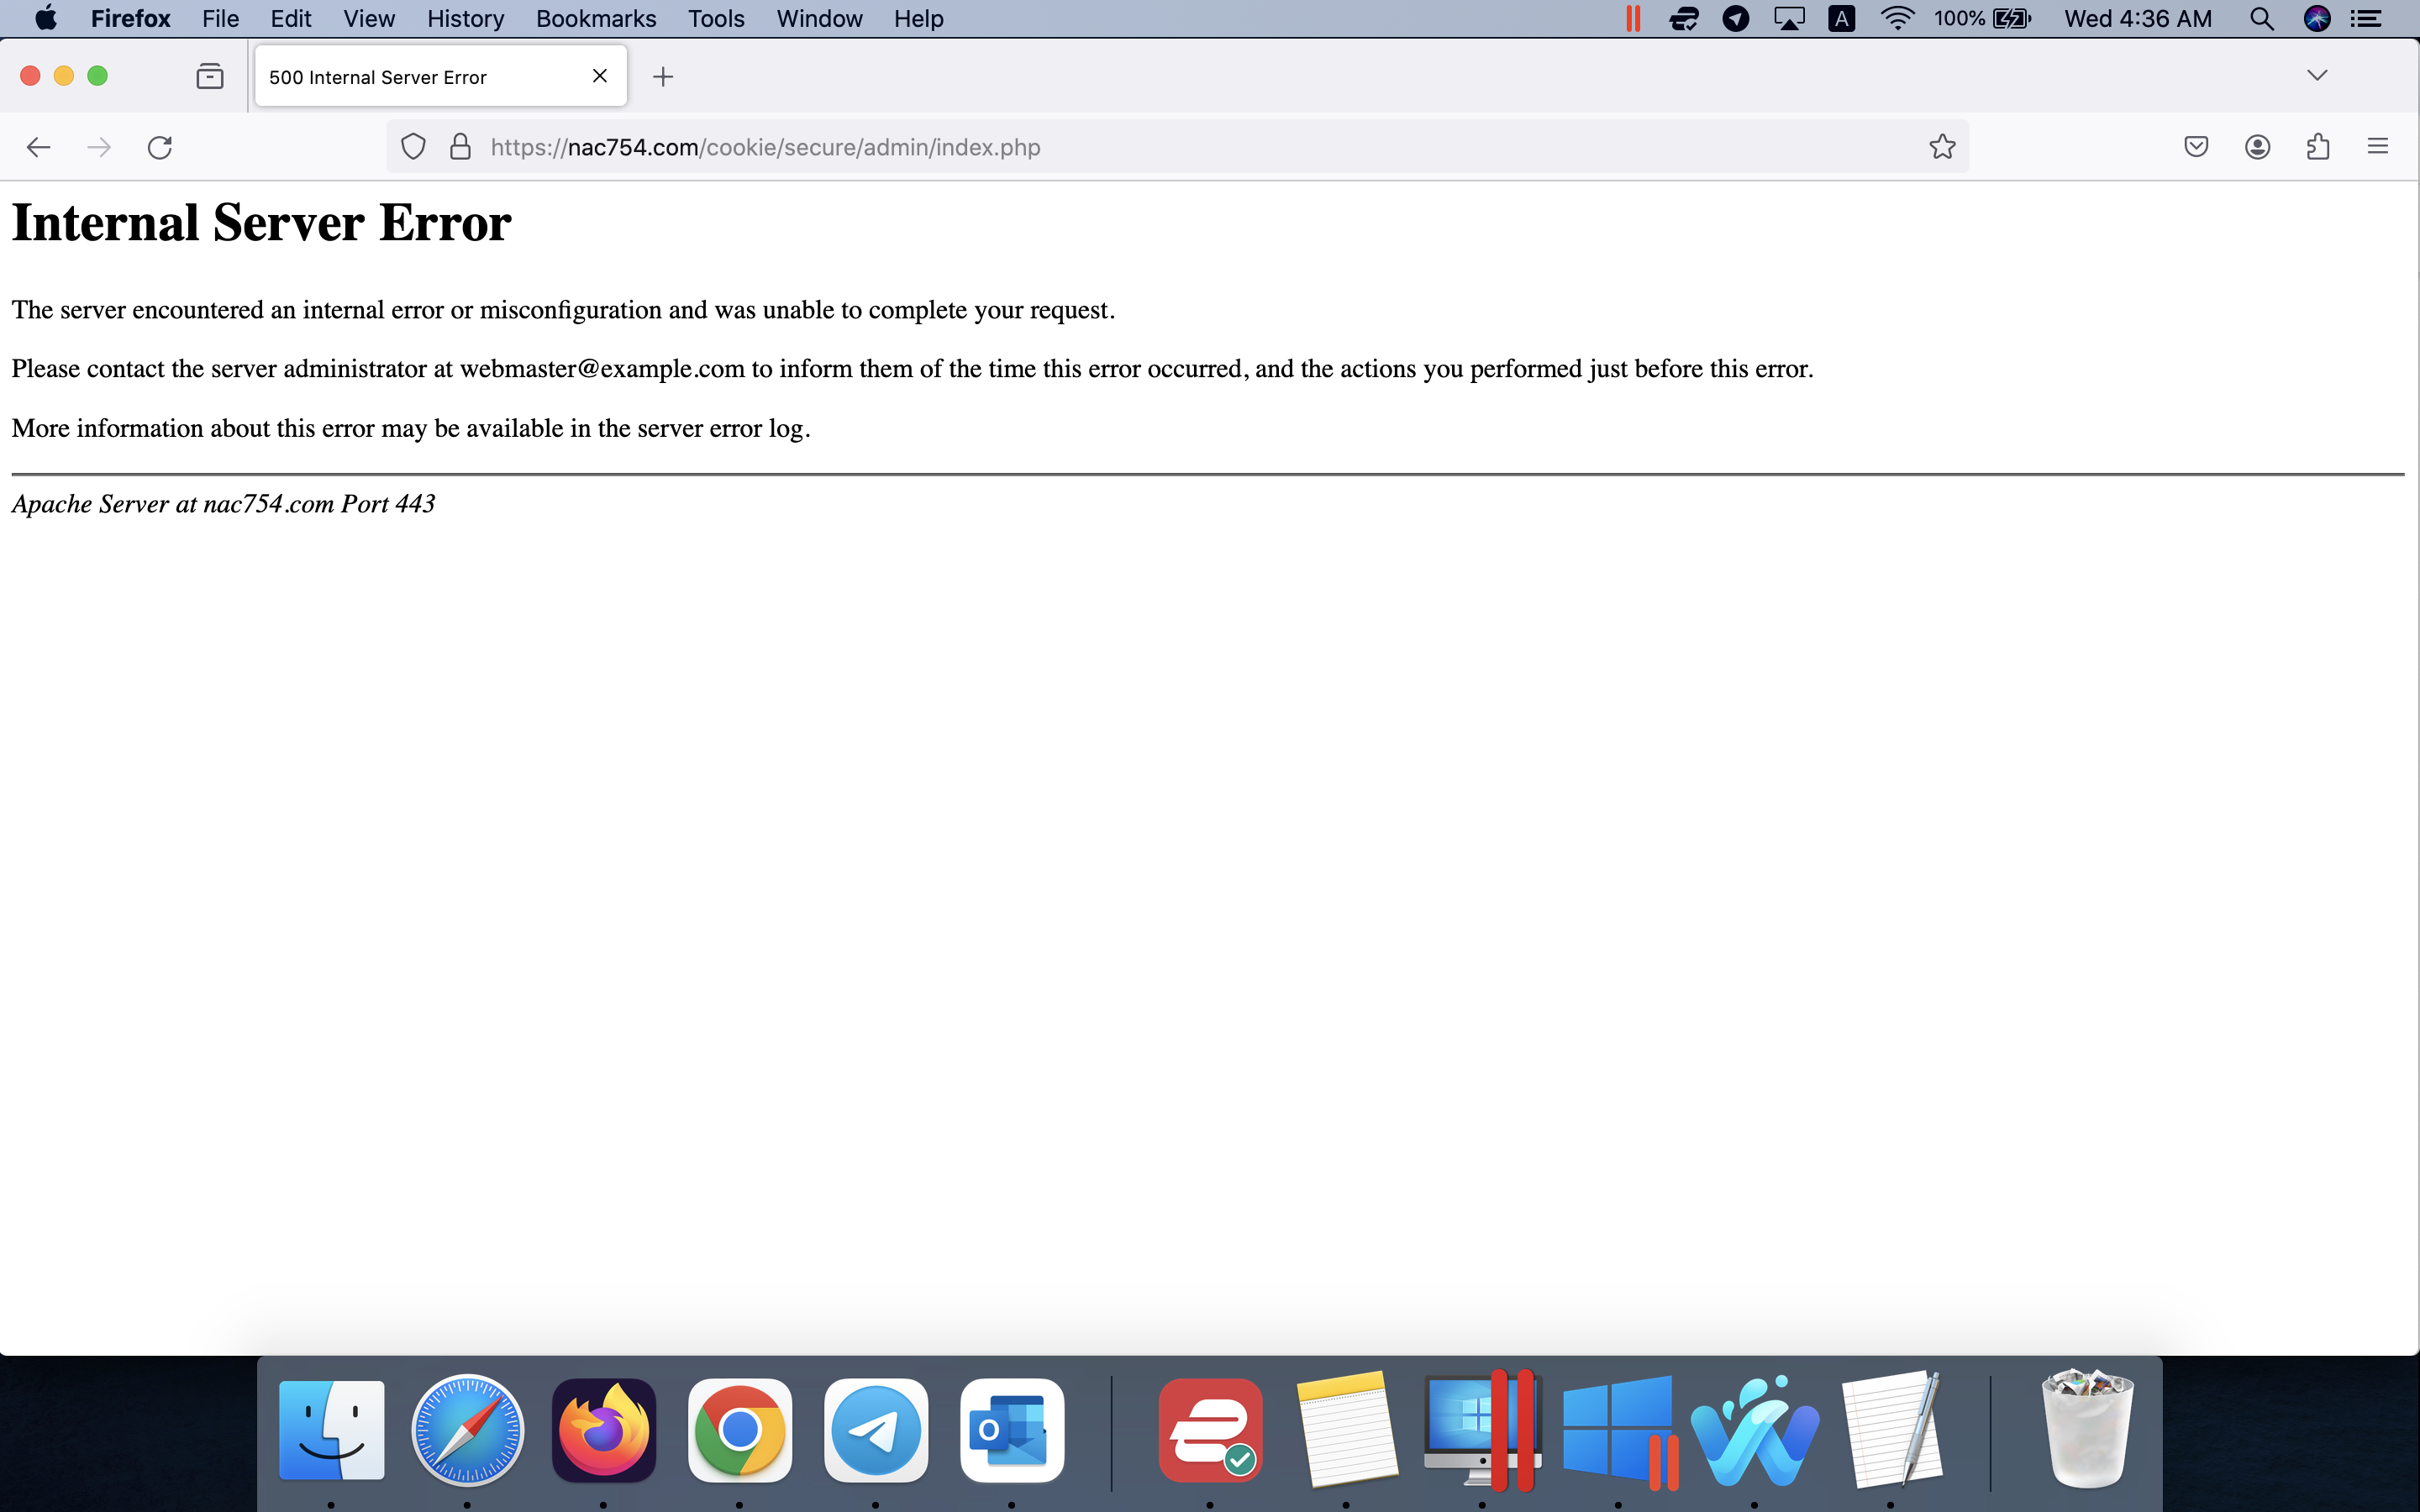Open tracking protection shield icon
Image resolution: width=2420 pixels, height=1512 pixels.
point(413,147)
